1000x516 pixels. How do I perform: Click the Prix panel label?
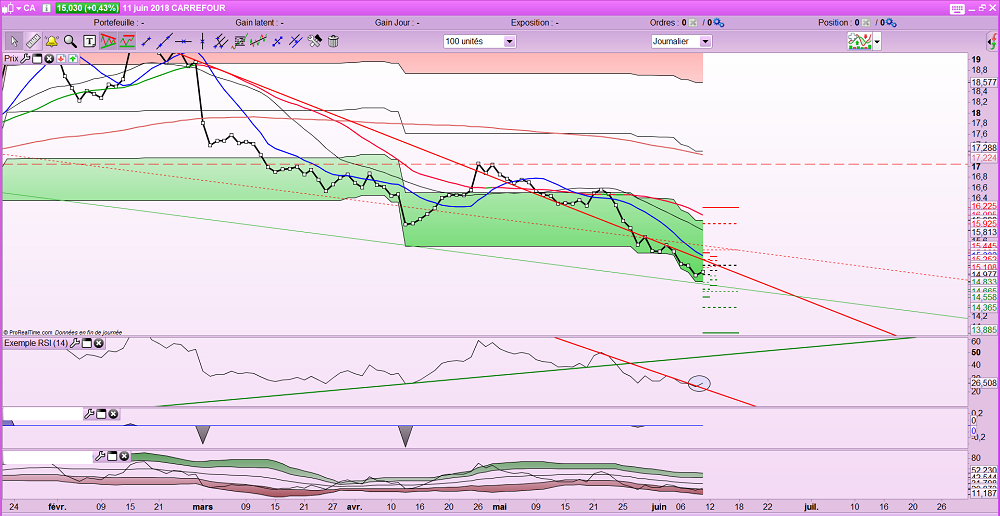pyautogui.click(x=11, y=59)
